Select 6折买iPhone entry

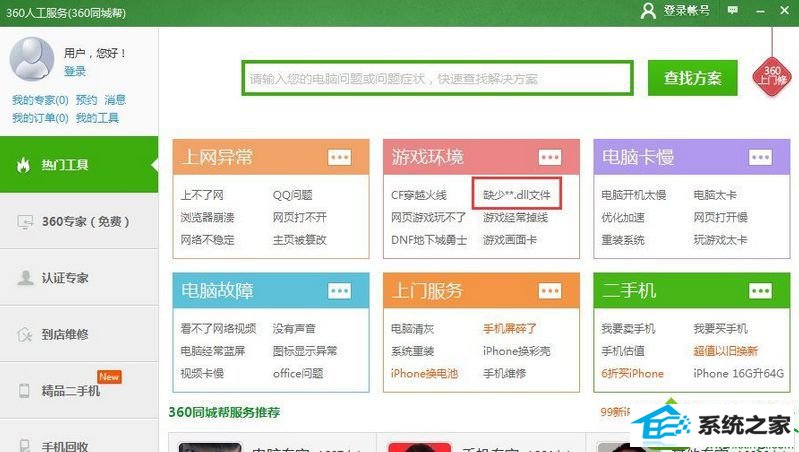point(632,374)
